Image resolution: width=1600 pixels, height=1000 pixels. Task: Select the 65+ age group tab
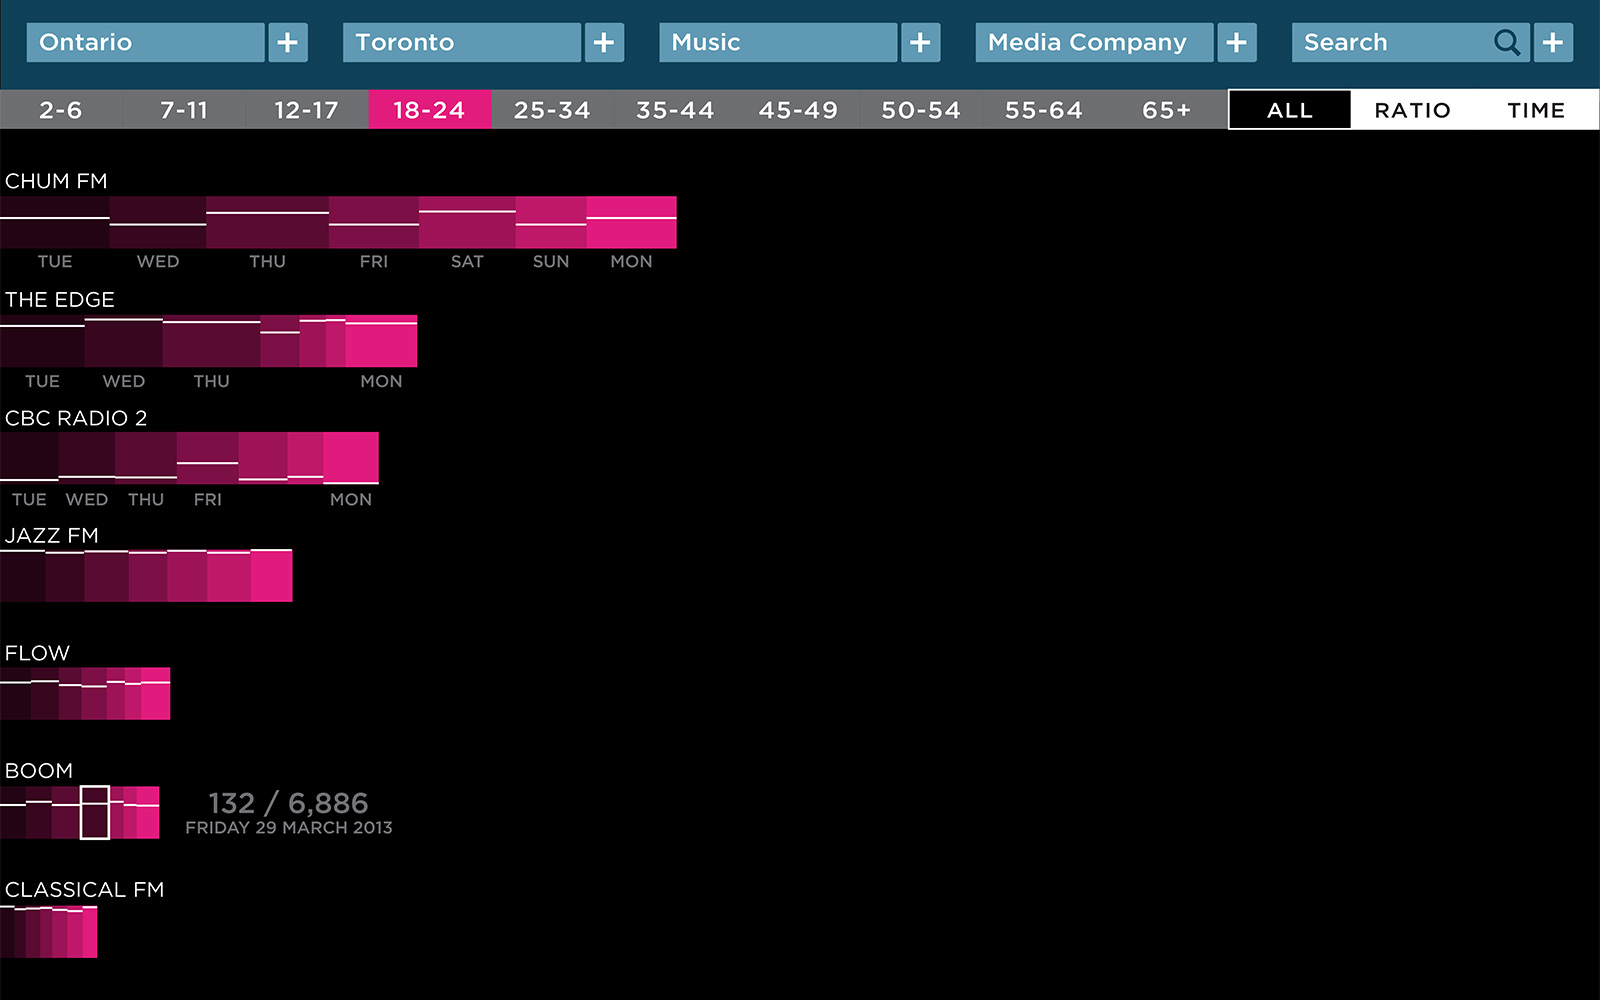1166,110
